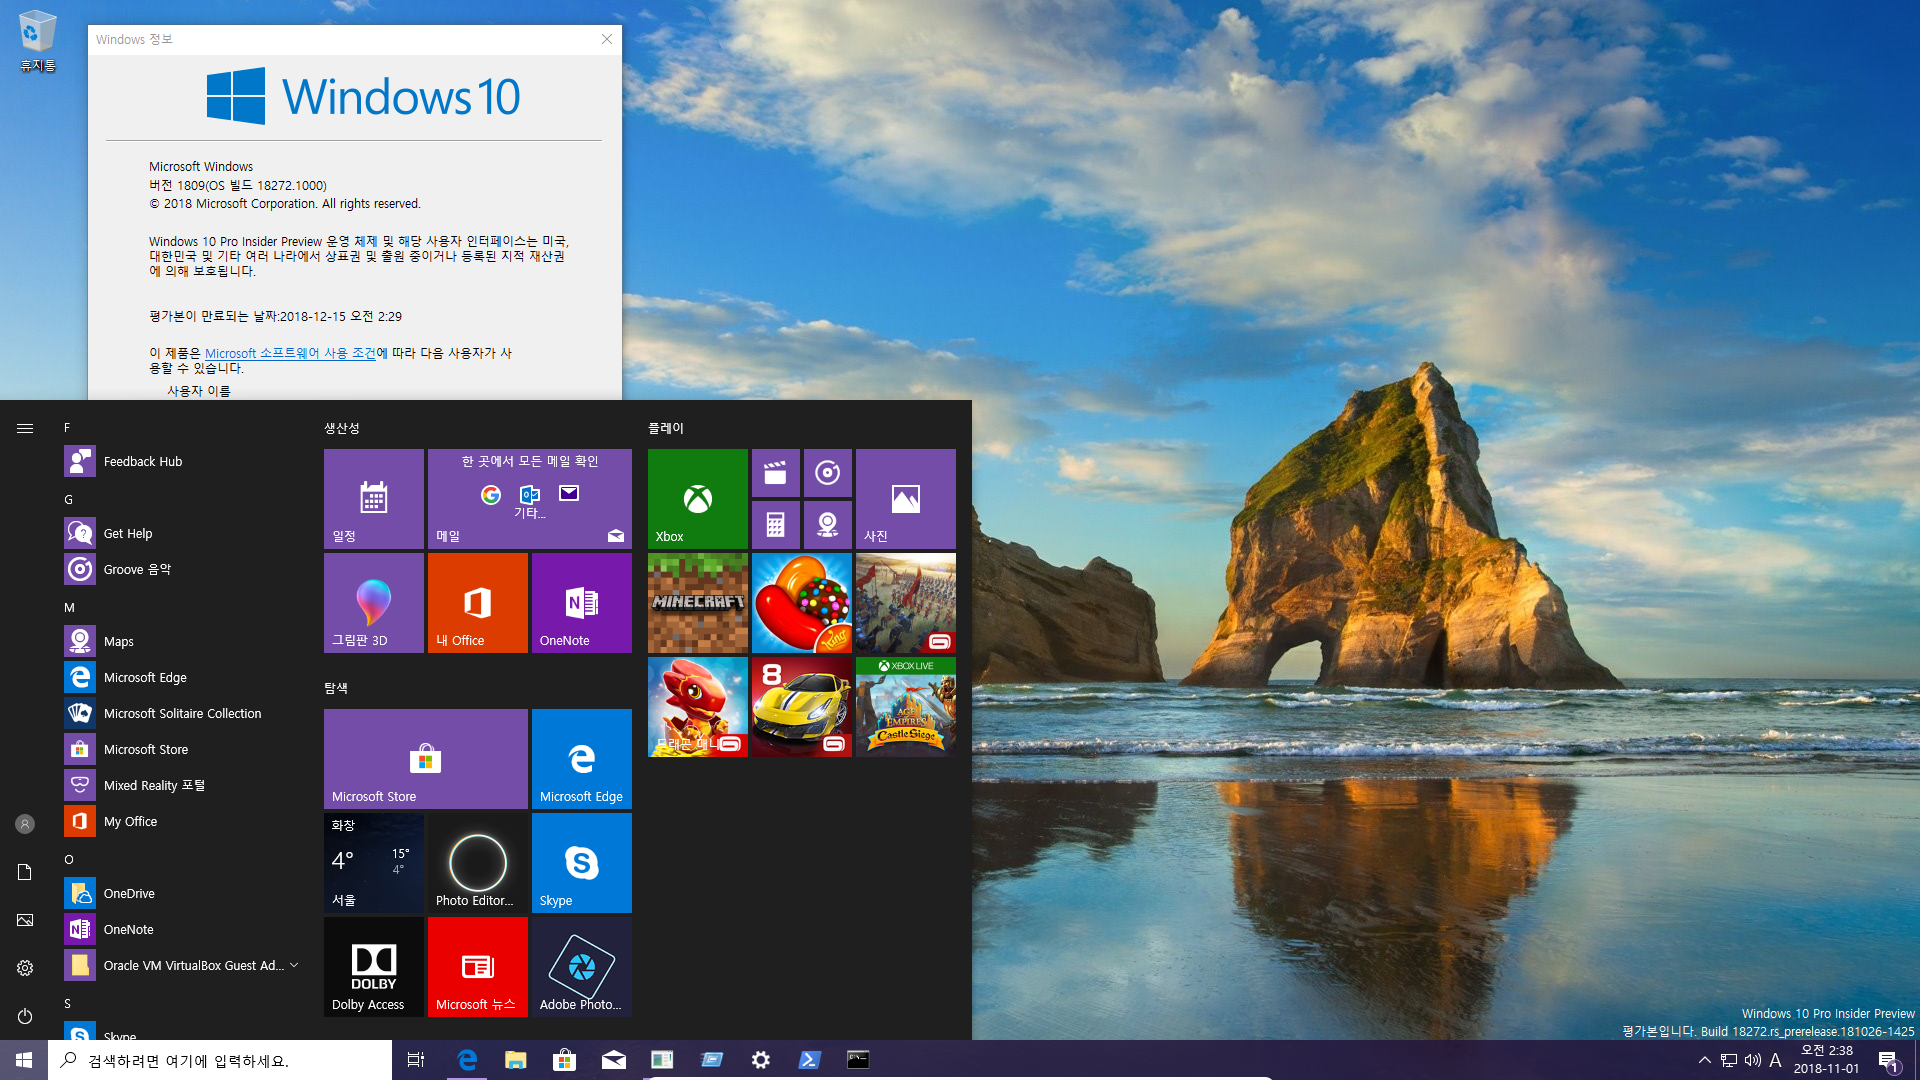Open the 내 Office tile
This screenshot has height=1080, width=1920.
(478, 603)
